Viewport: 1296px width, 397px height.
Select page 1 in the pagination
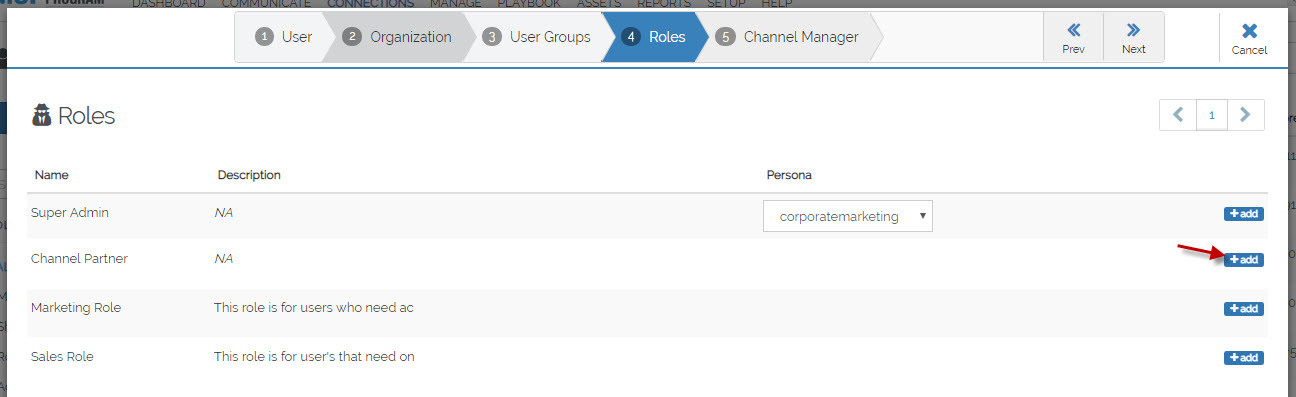point(1212,115)
